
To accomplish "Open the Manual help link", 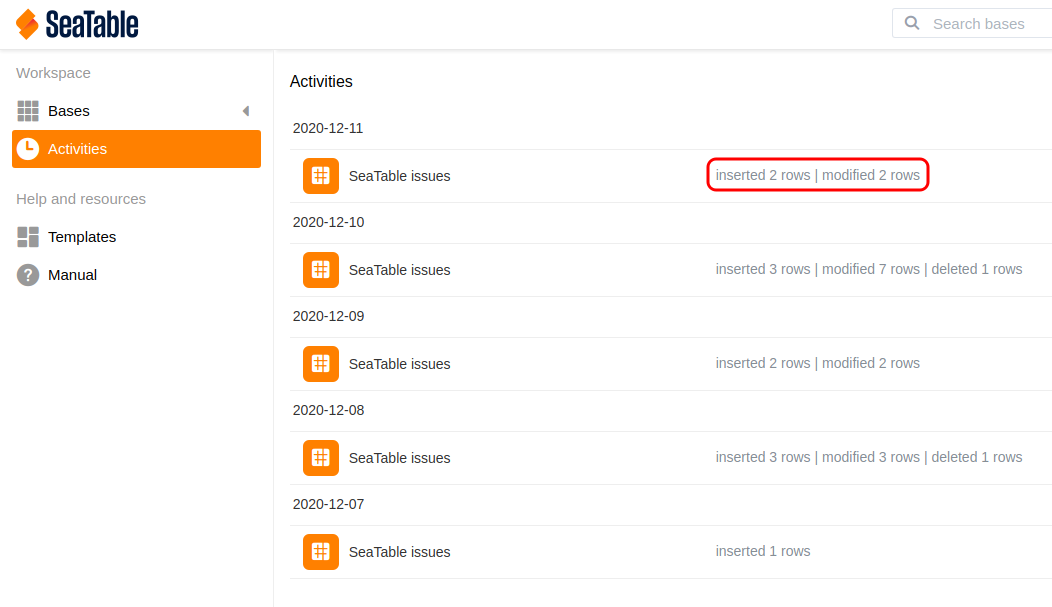I will [x=72, y=275].
